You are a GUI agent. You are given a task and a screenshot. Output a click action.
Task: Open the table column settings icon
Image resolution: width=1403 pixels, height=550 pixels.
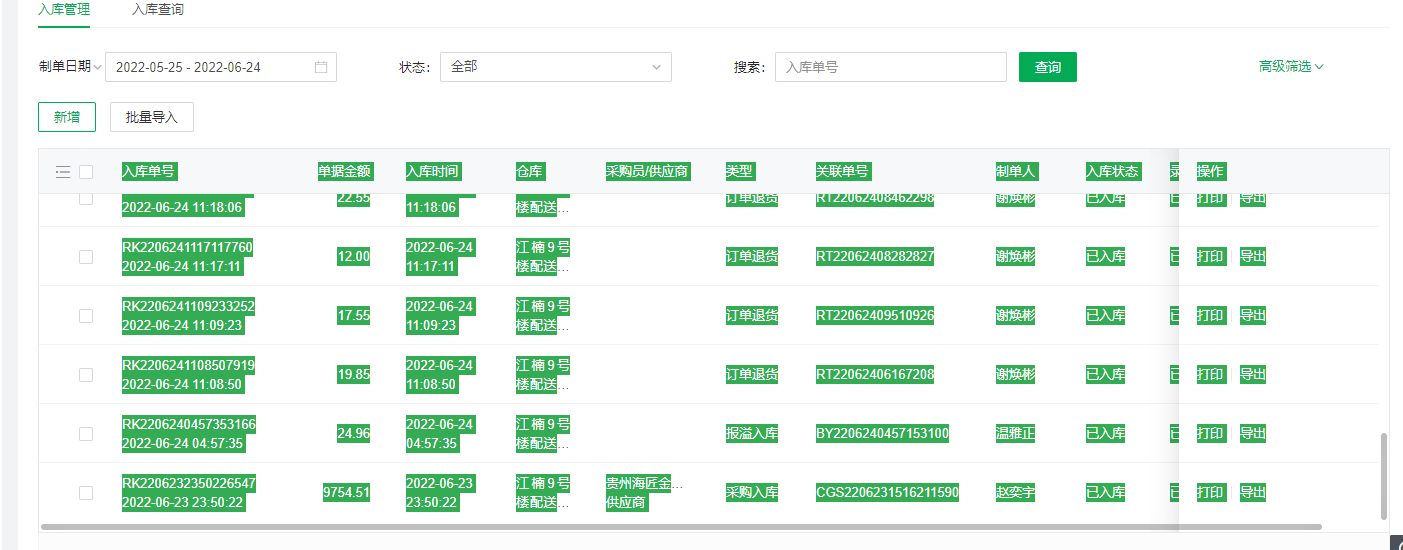[x=62, y=172]
